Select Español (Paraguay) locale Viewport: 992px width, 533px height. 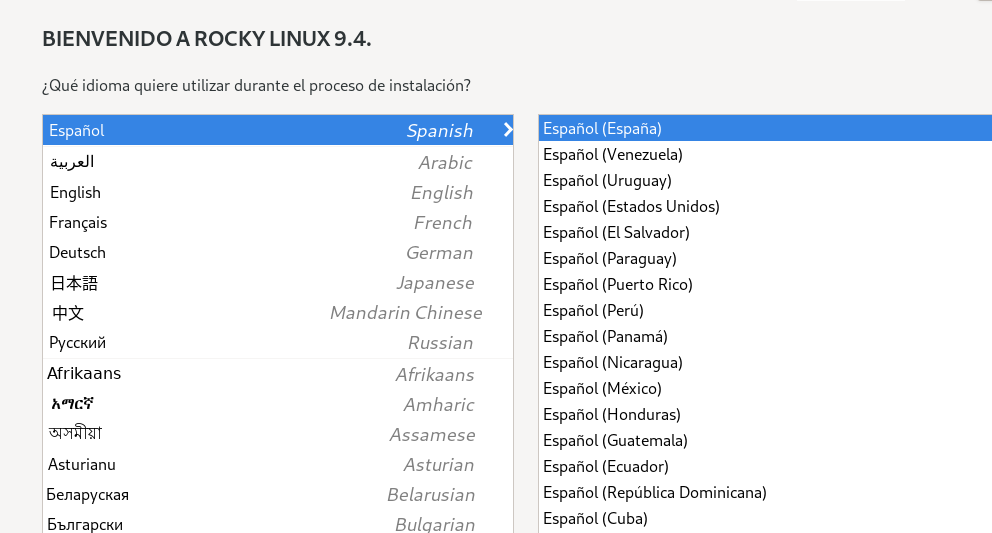(x=766, y=258)
